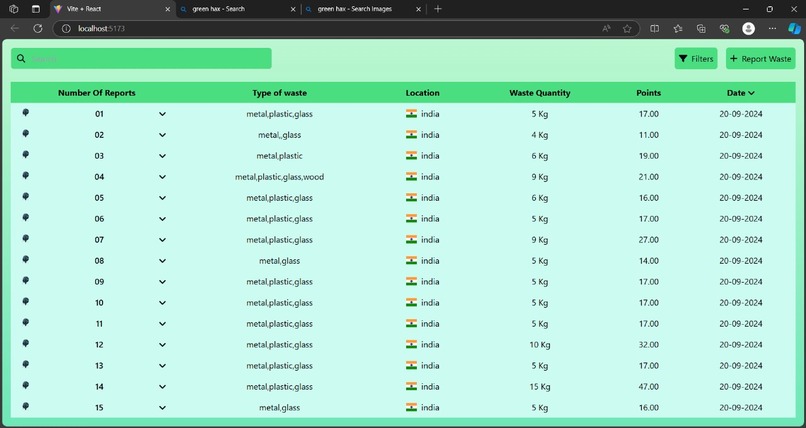Click the Location column header
This screenshot has width=806, height=428.
coord(423,93)
